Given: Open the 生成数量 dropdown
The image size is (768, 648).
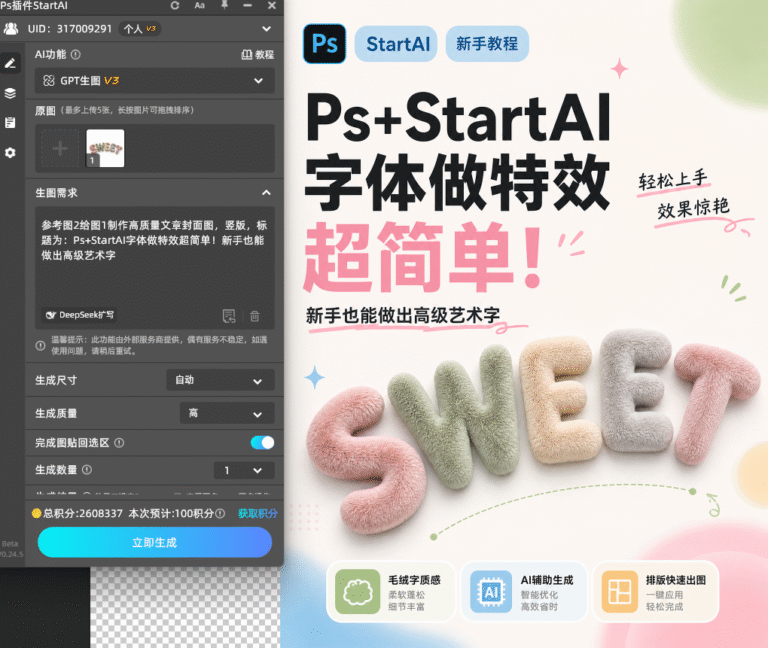Looking at the screenshot, I should coord(244,470).
